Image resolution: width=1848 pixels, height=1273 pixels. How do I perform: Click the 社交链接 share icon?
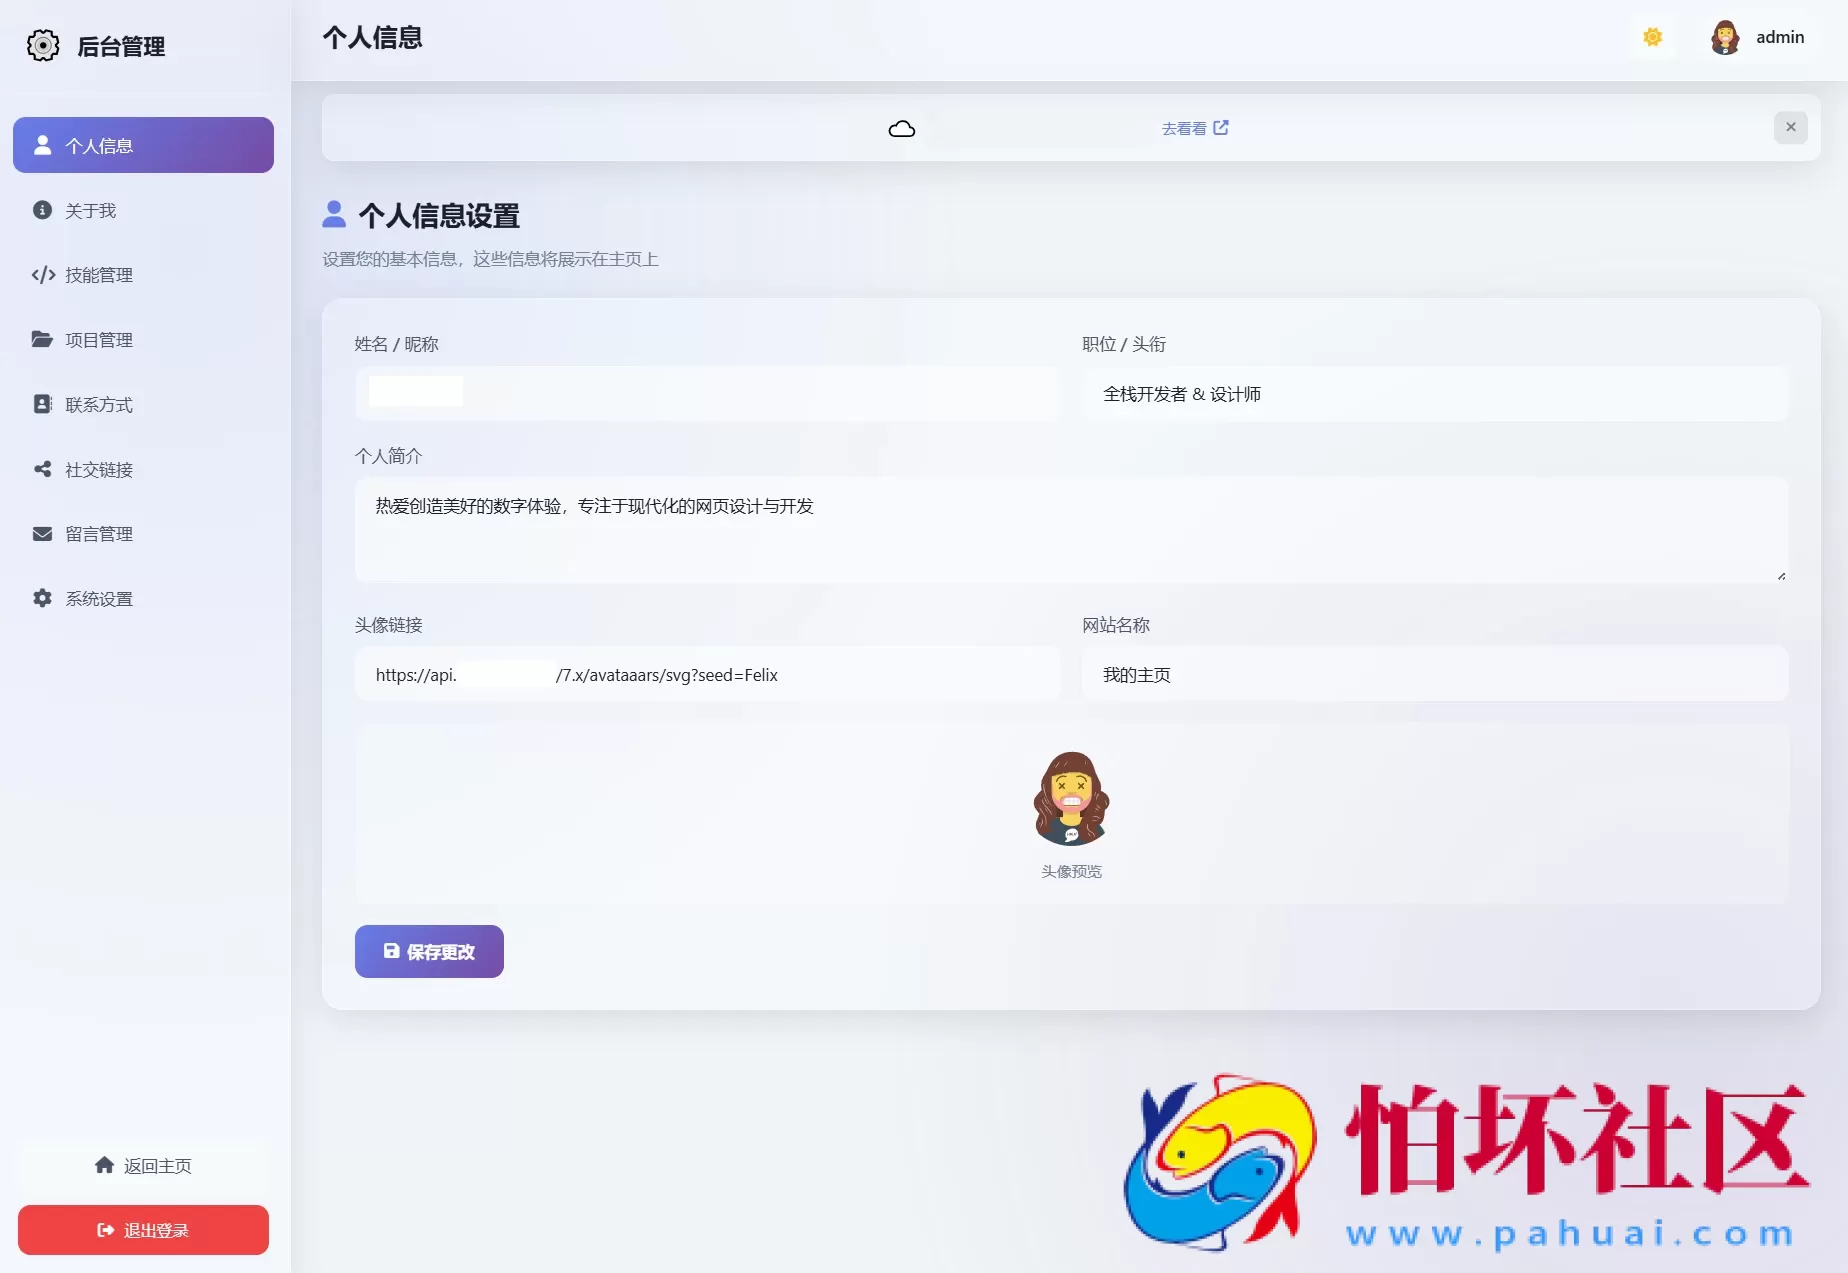tap(41, 468)
